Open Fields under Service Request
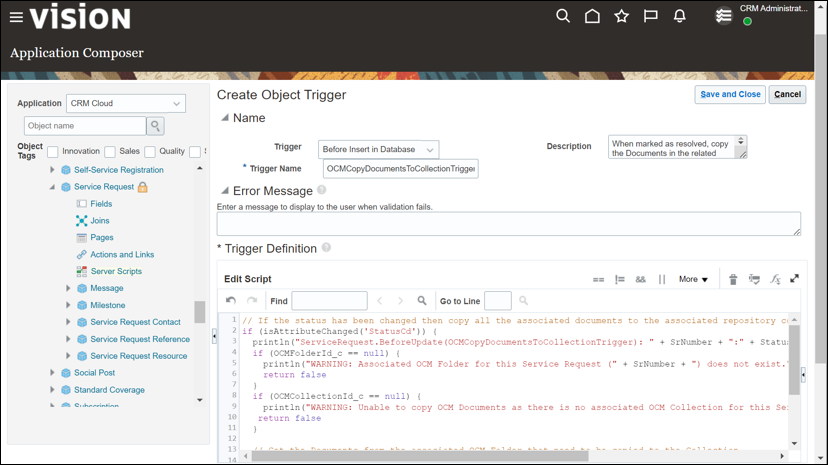This screenshot has width=828, height=465. pos(101,204)
